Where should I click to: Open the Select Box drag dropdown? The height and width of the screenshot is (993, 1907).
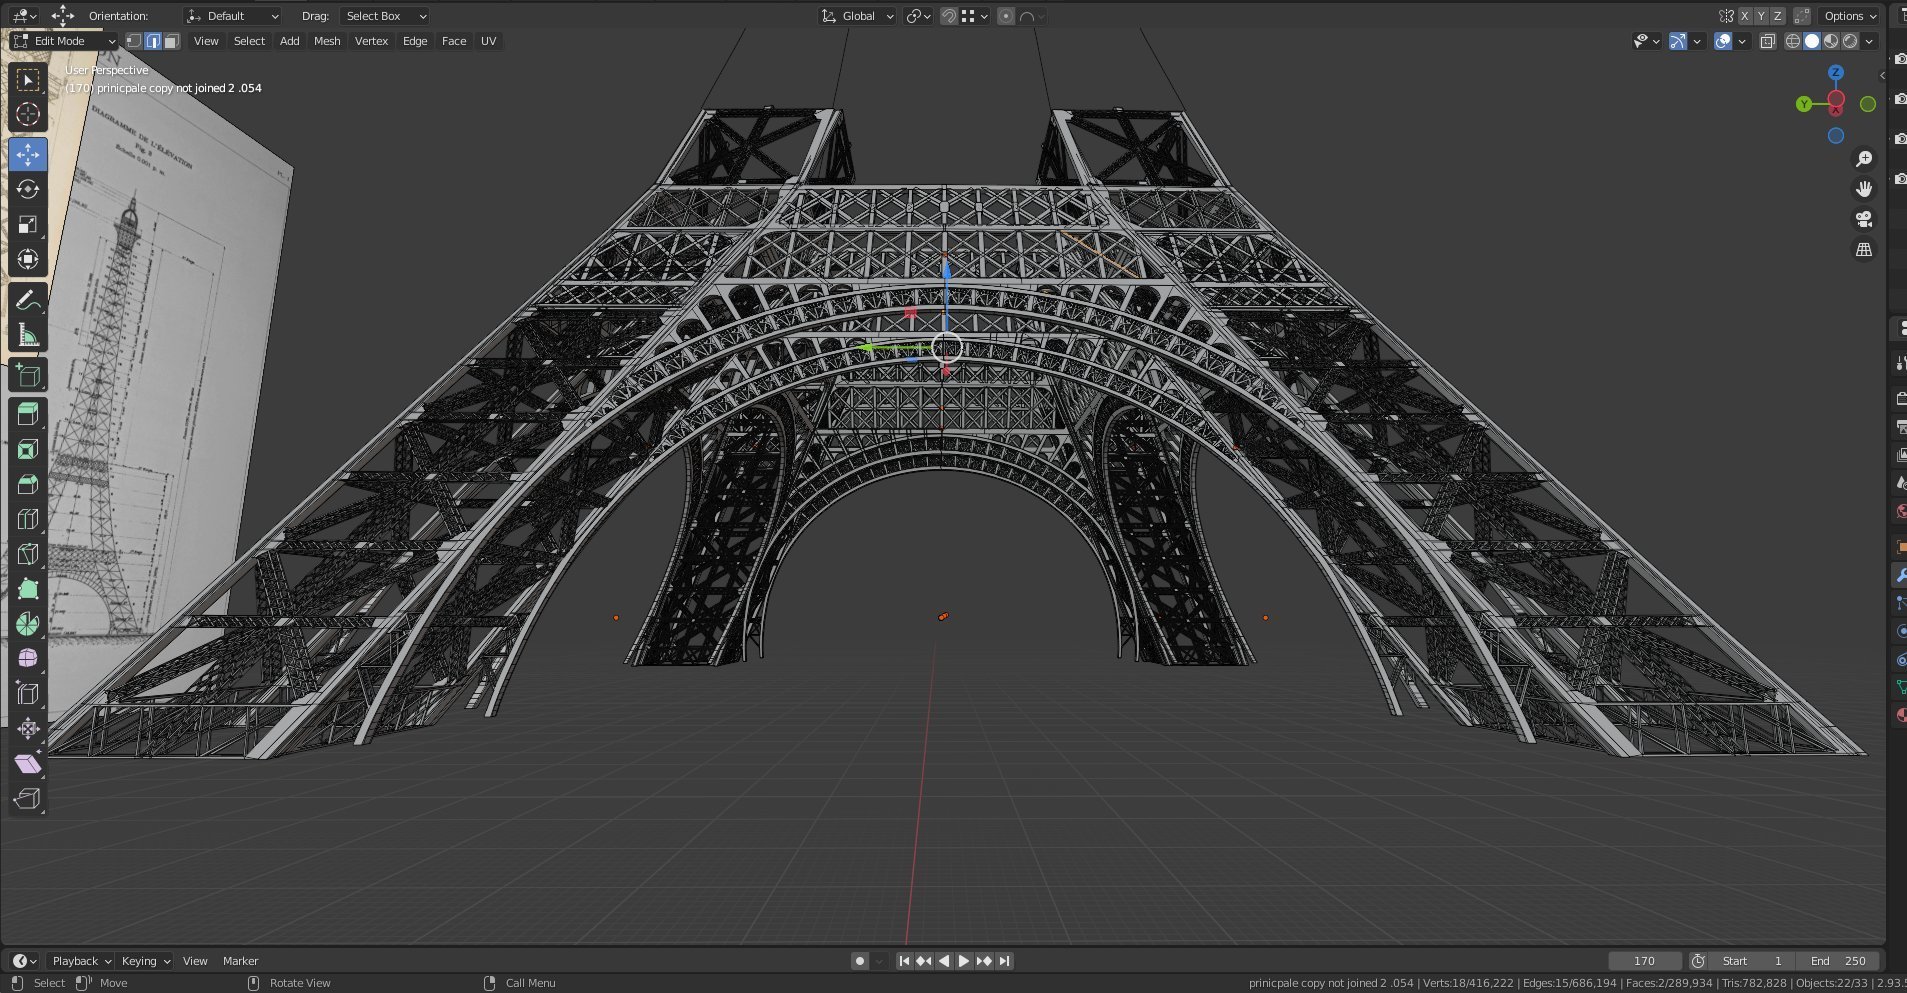385,16
